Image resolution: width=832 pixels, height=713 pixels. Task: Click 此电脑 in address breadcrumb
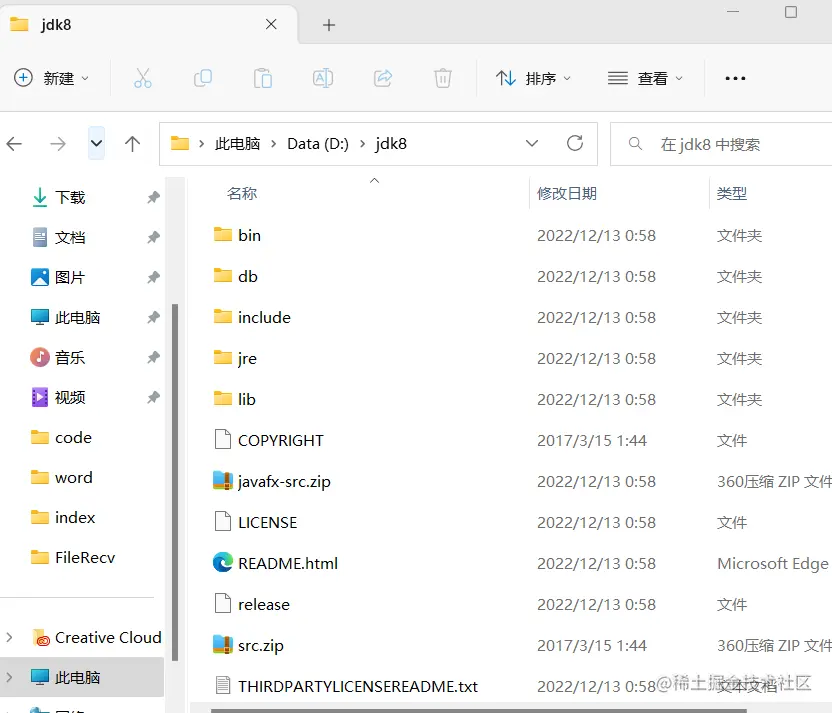[237, 144]
